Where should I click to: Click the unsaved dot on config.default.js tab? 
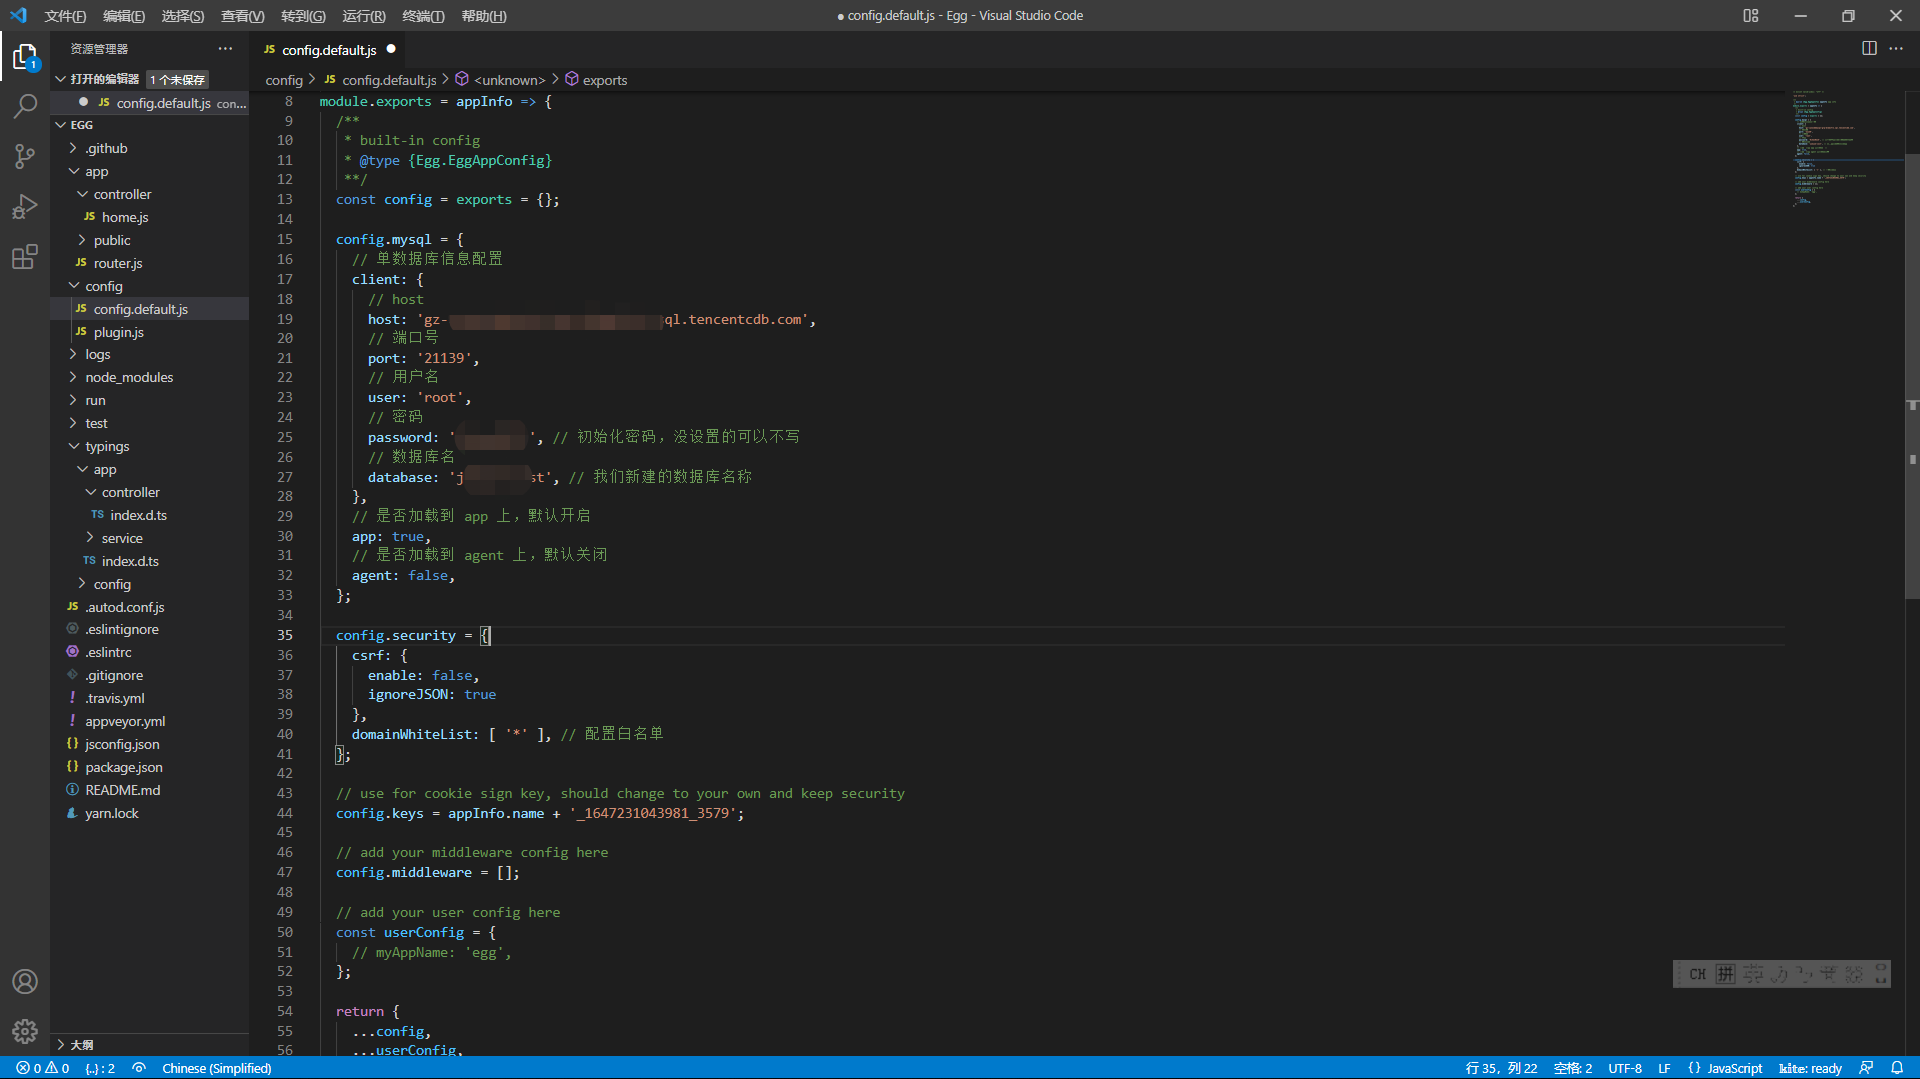click(x=391, y=49)
